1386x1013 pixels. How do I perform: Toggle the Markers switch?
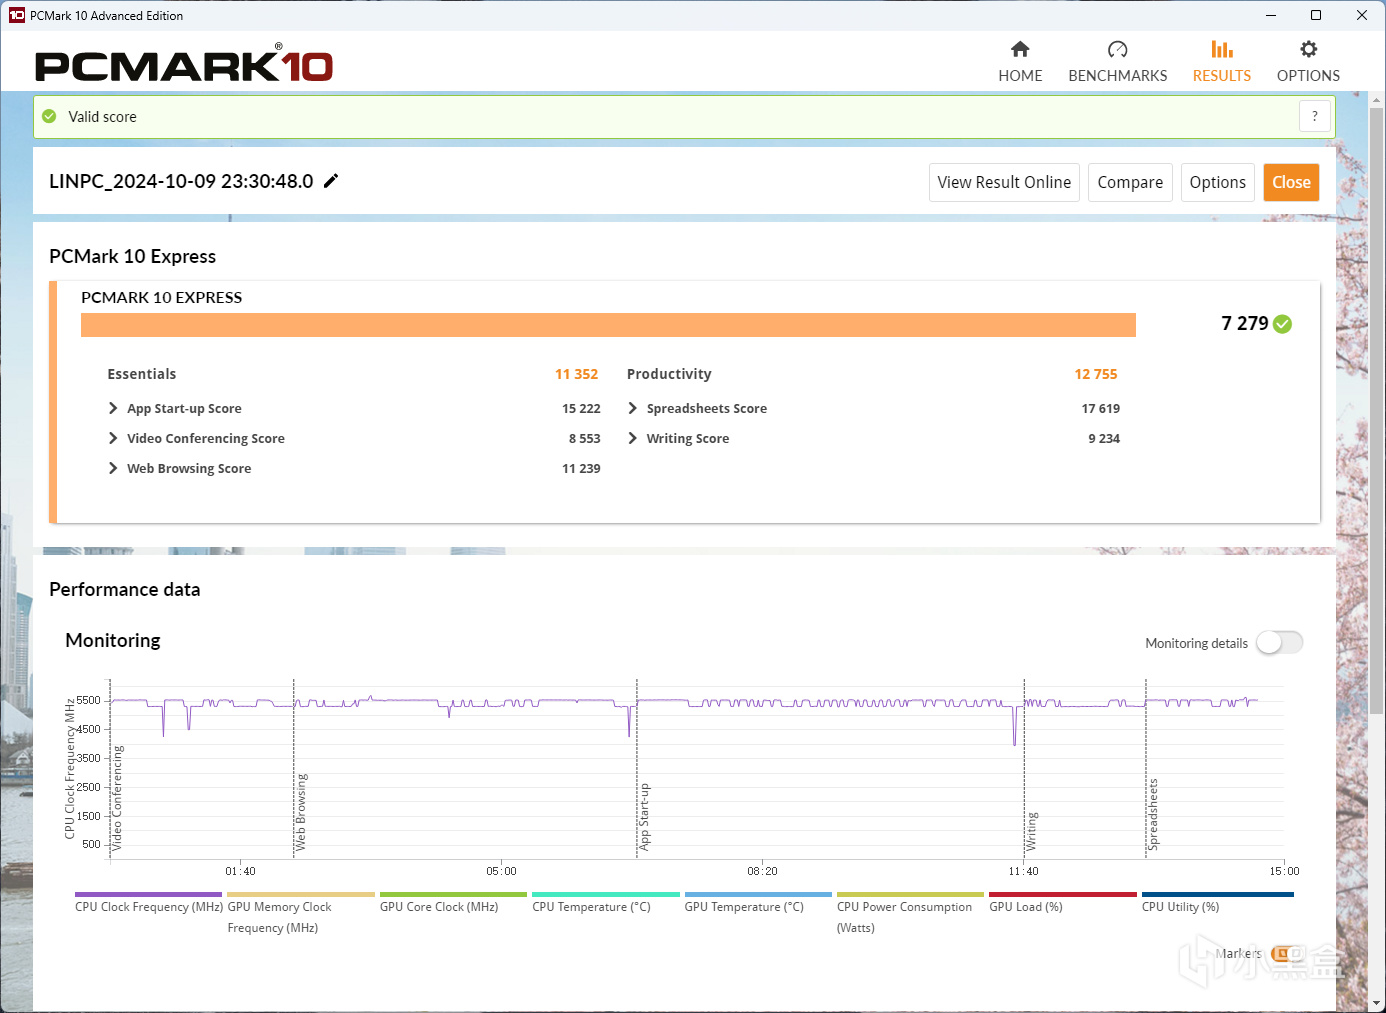click(1288, 954)
